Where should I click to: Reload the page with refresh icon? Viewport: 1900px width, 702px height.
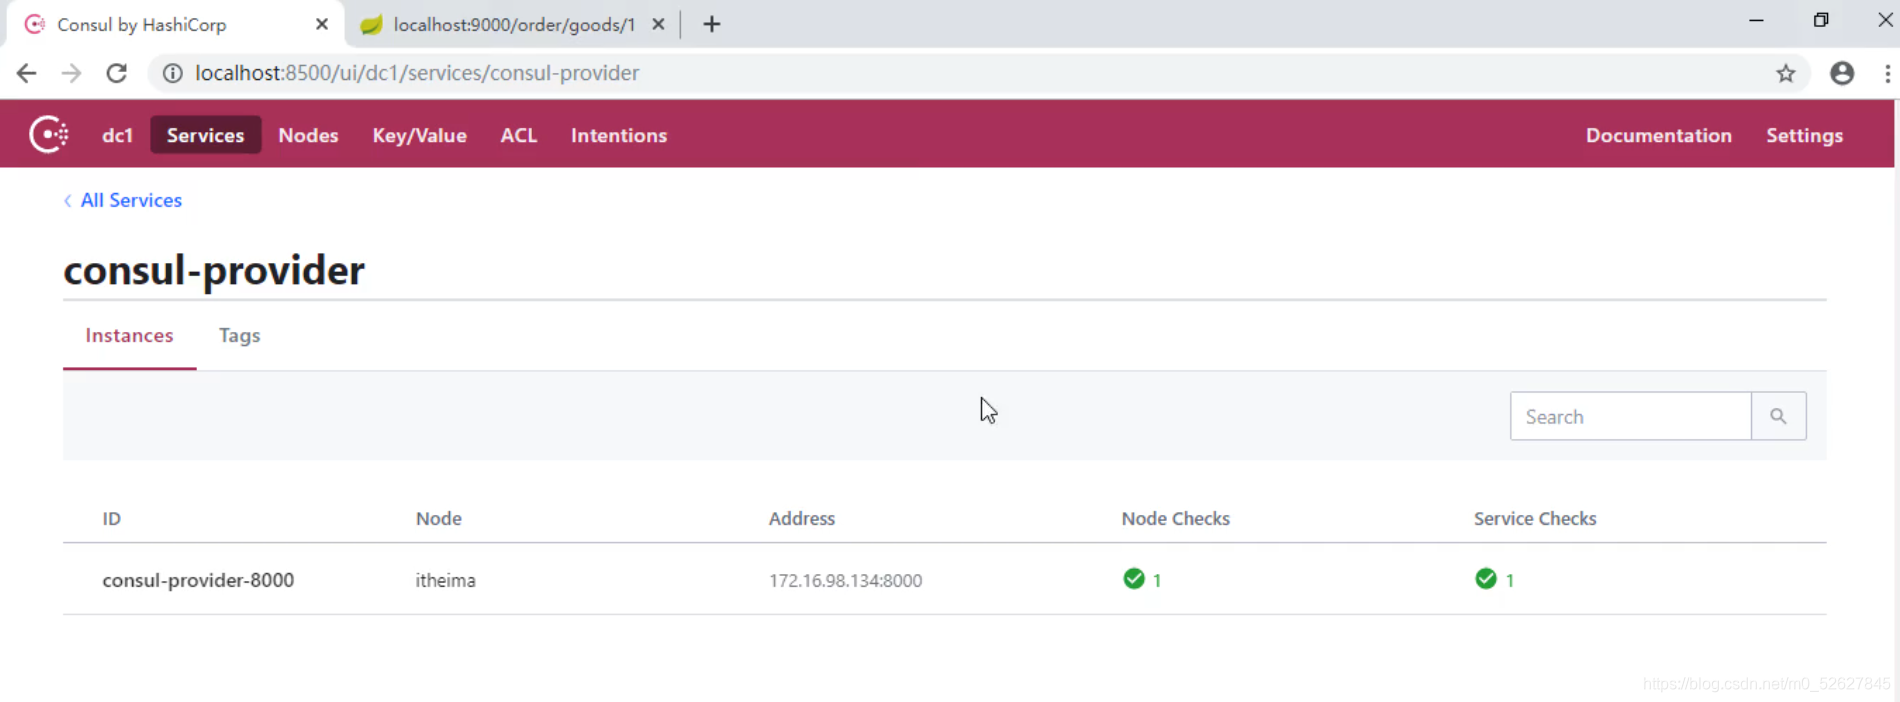click(x=117, y=73)
